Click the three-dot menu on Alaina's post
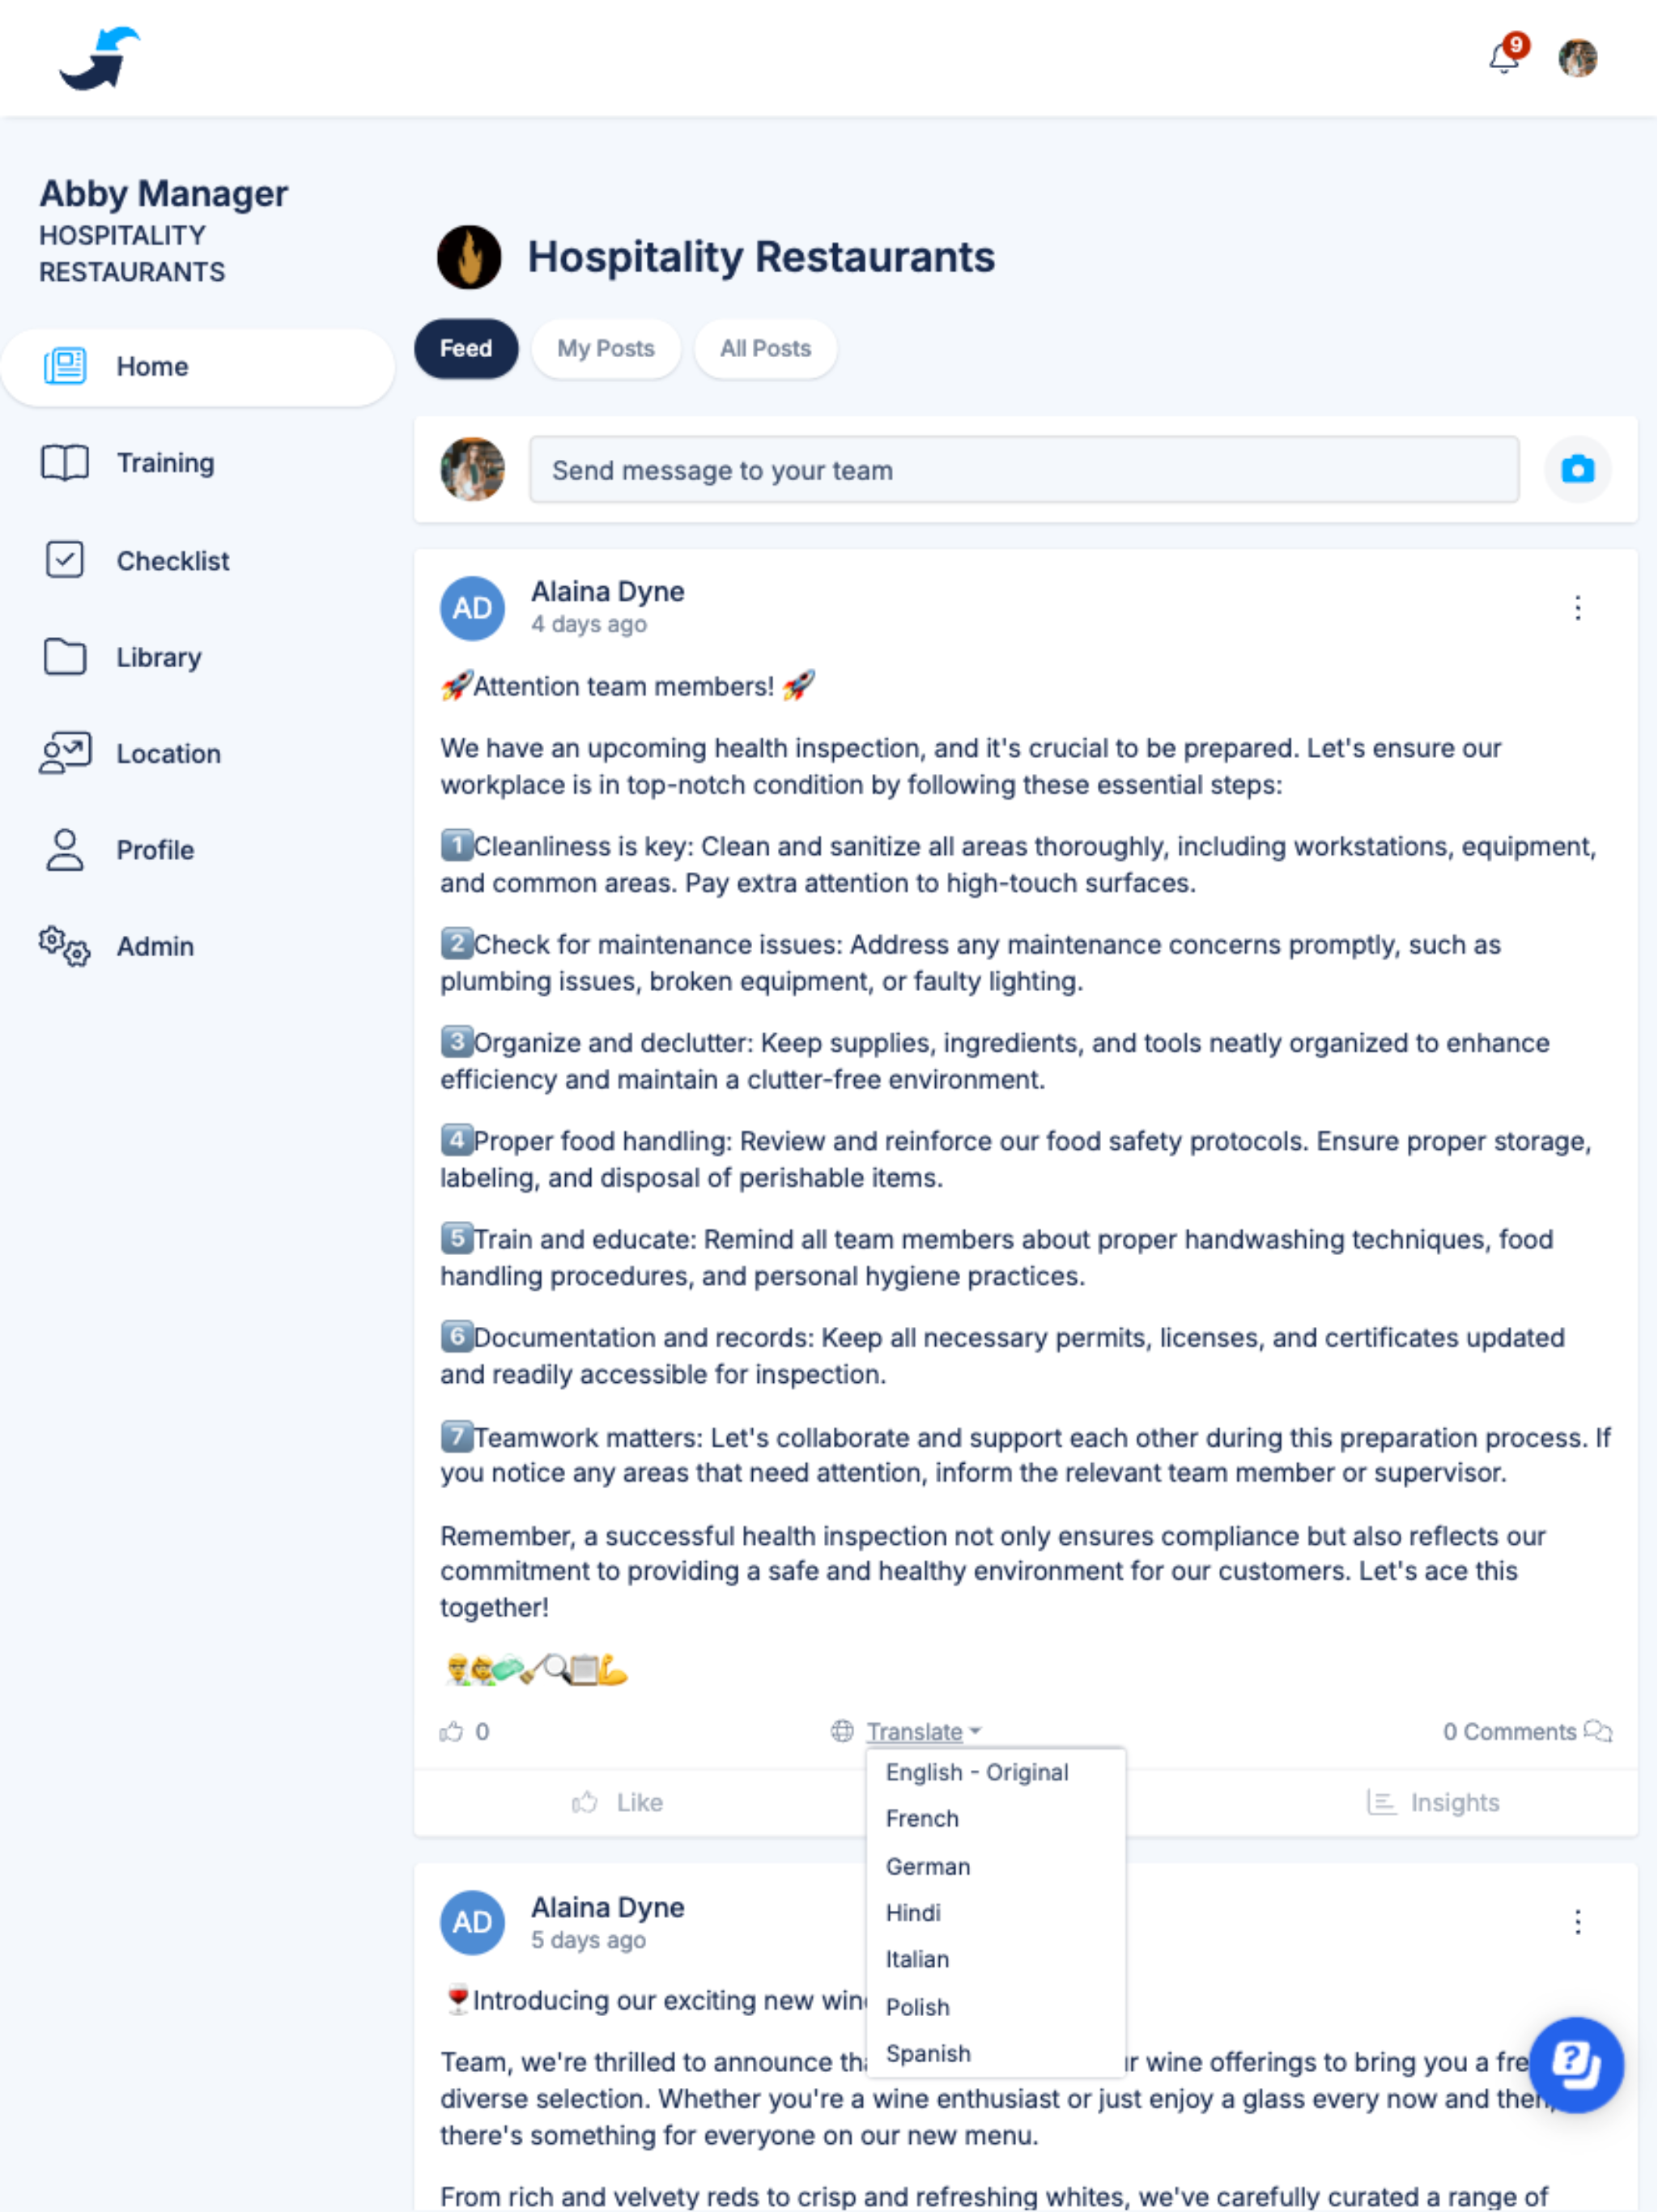Viewport: 1658px width, 2212px height. 1578,608
